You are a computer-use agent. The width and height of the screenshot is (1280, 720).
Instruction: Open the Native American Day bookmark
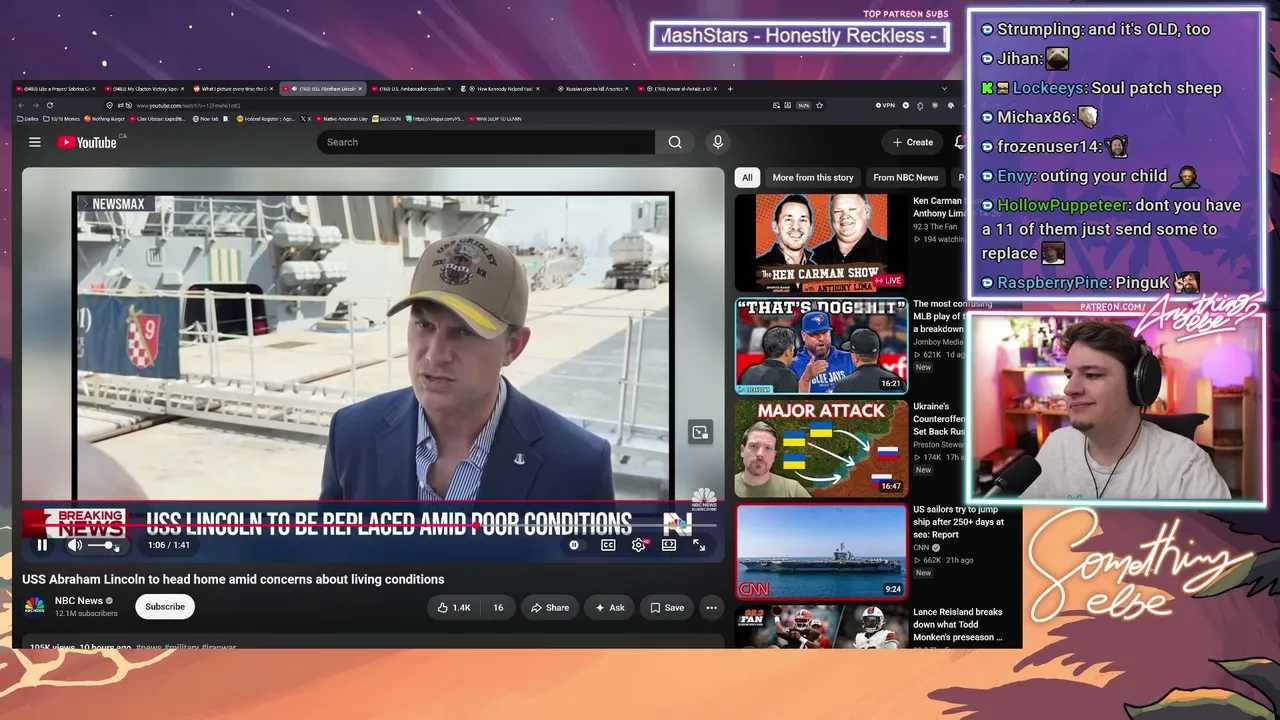pos(342,119)
